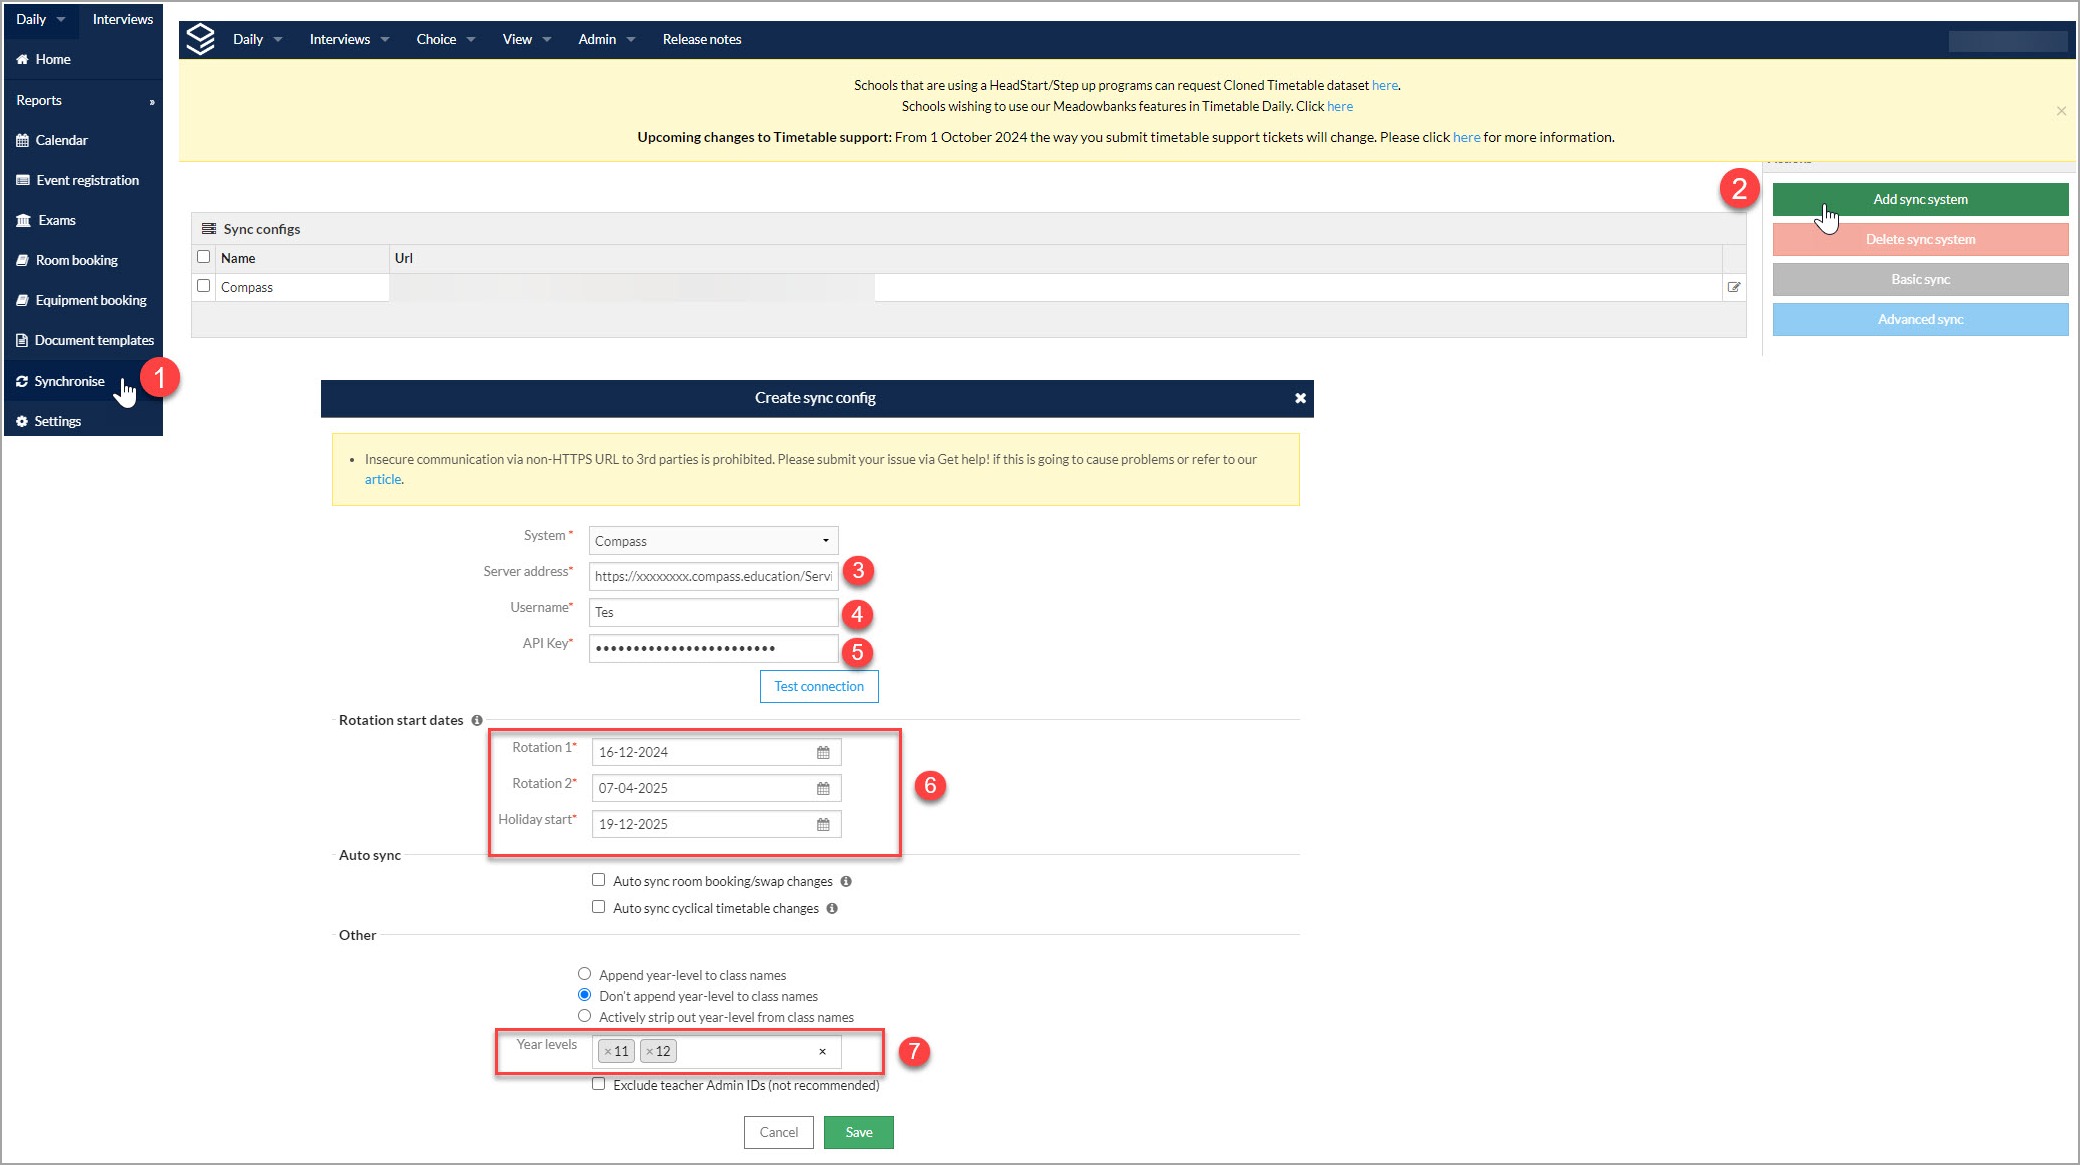The height and width of the screenshot is (1165, 2080).
Task: Click the Test connection button
Action: (x=818, y=686)
